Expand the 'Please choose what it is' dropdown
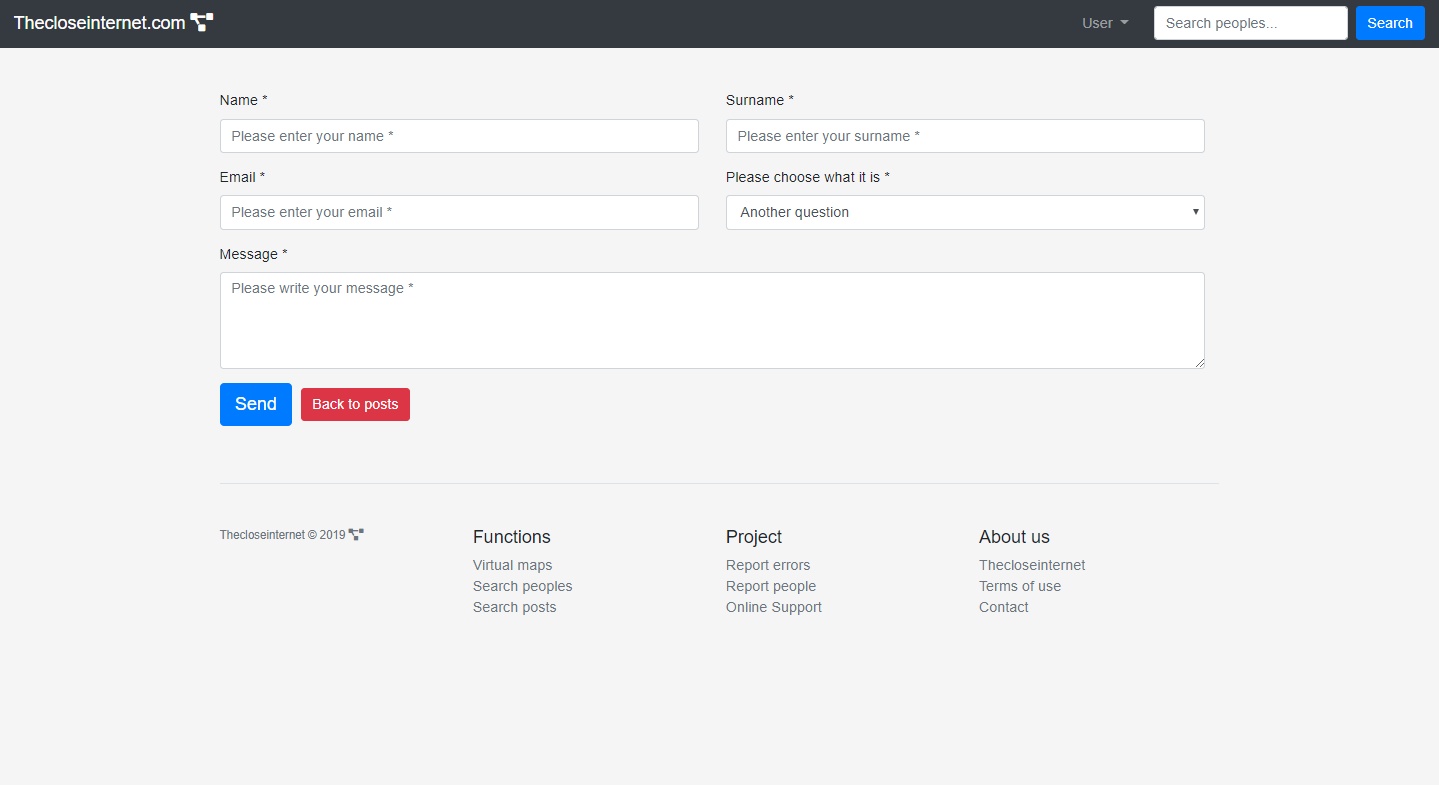Viewport: 1439px width, 785px height. tap(964, 212)
